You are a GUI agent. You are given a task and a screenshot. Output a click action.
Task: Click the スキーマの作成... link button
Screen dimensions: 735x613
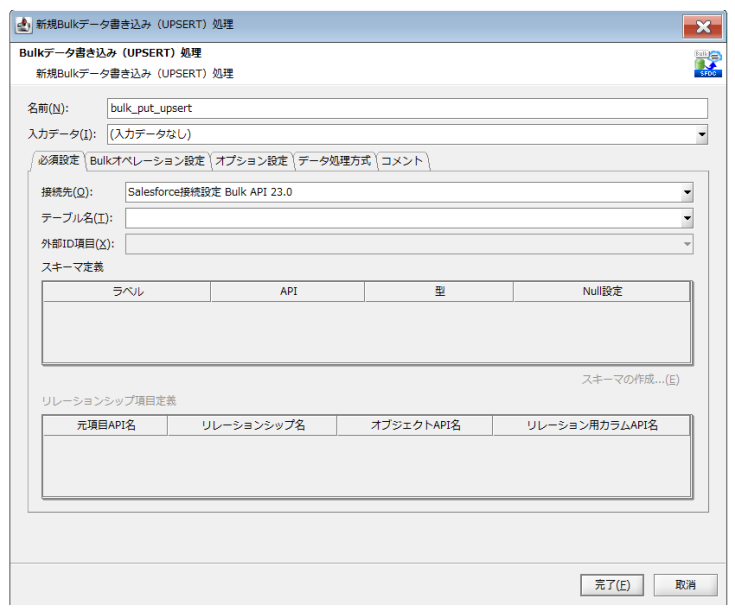coord(630,379)
